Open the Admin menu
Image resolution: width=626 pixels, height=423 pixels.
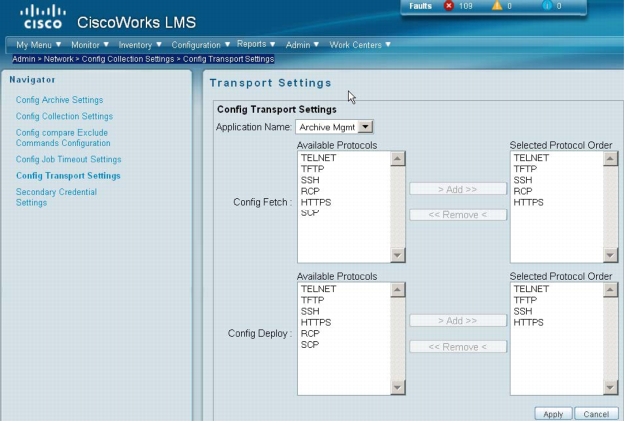[x=302, y=45]
